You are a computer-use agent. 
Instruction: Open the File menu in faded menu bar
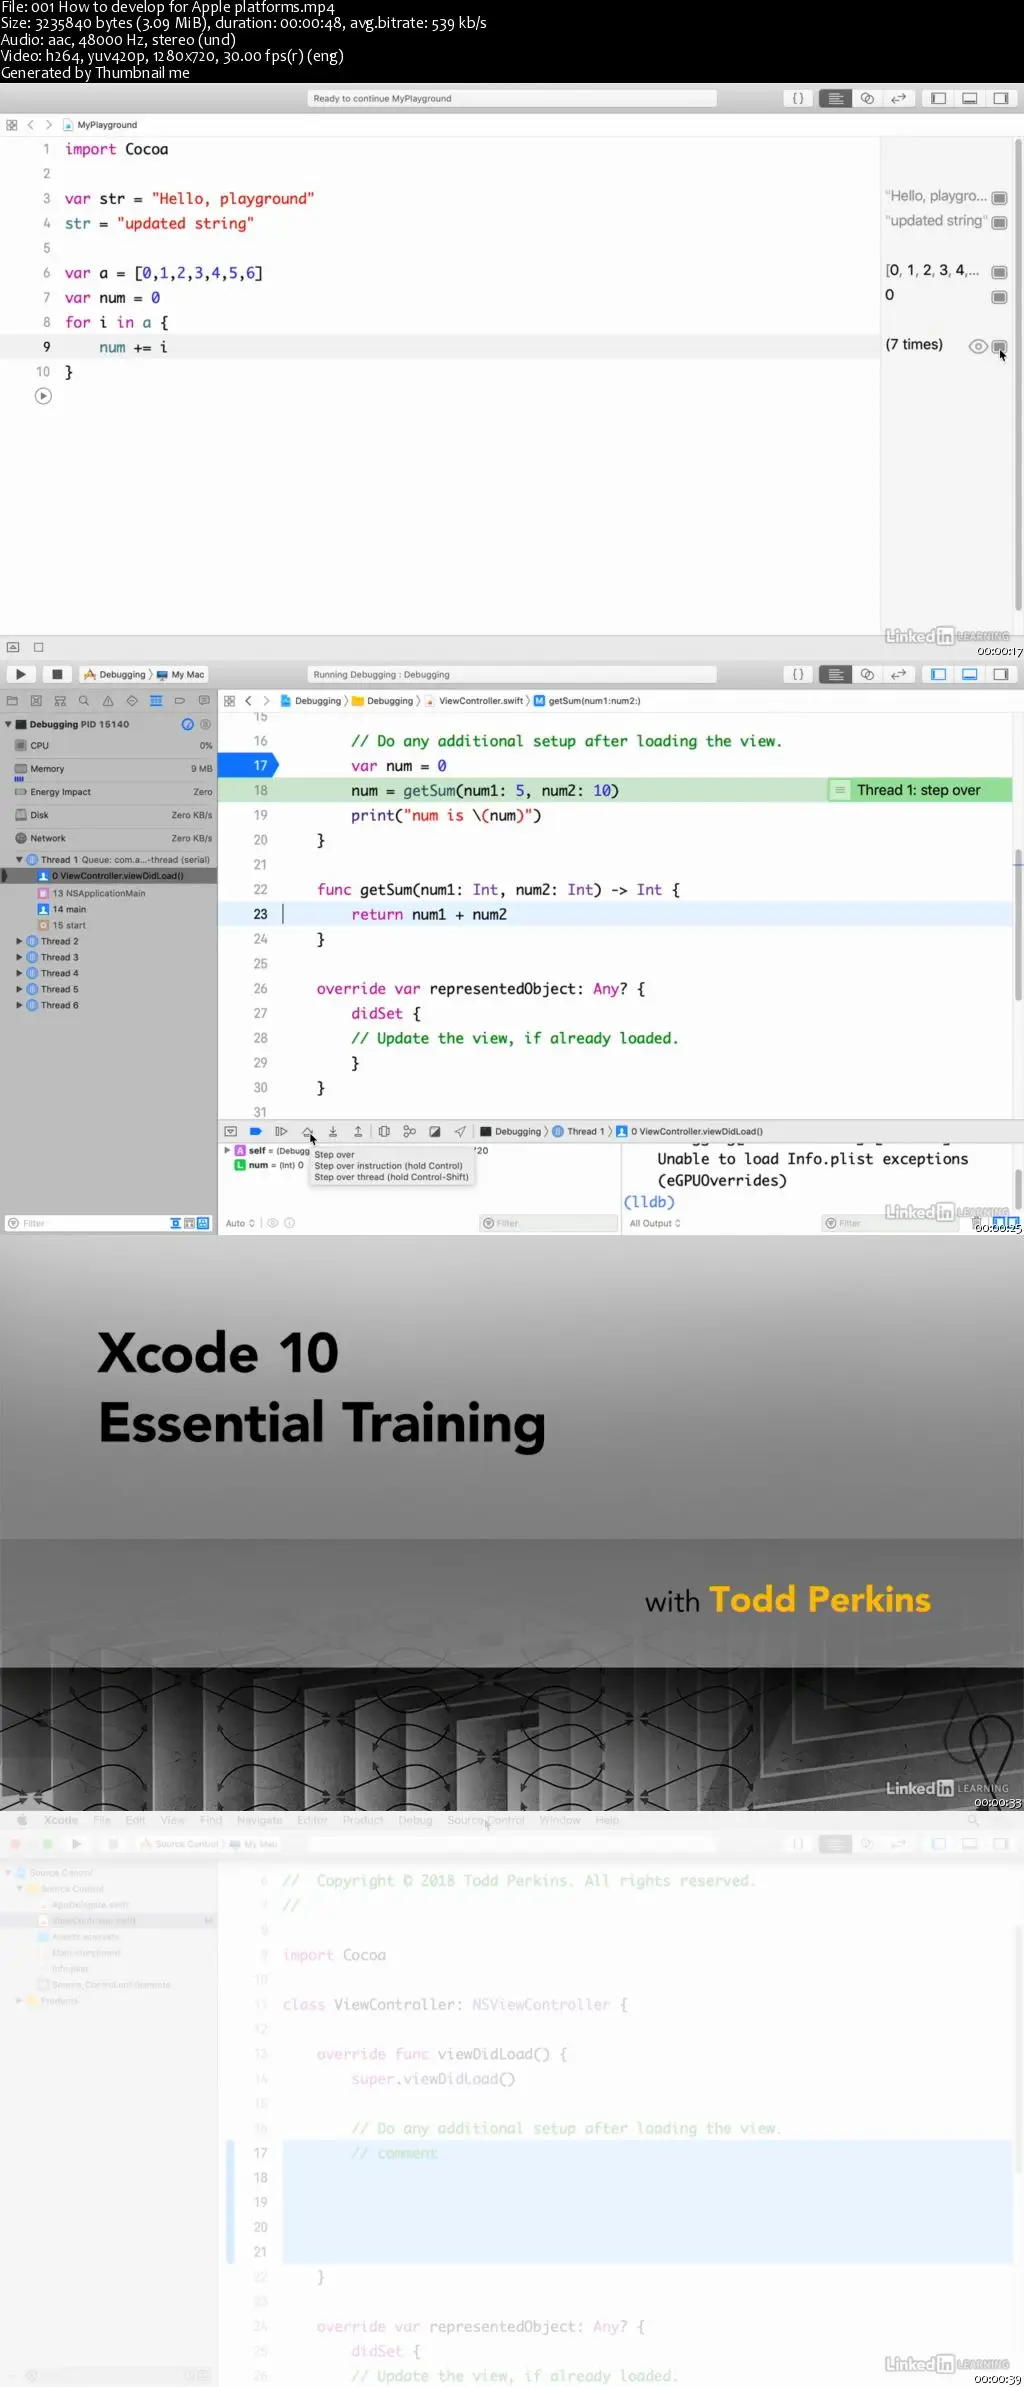[102, 1820]
